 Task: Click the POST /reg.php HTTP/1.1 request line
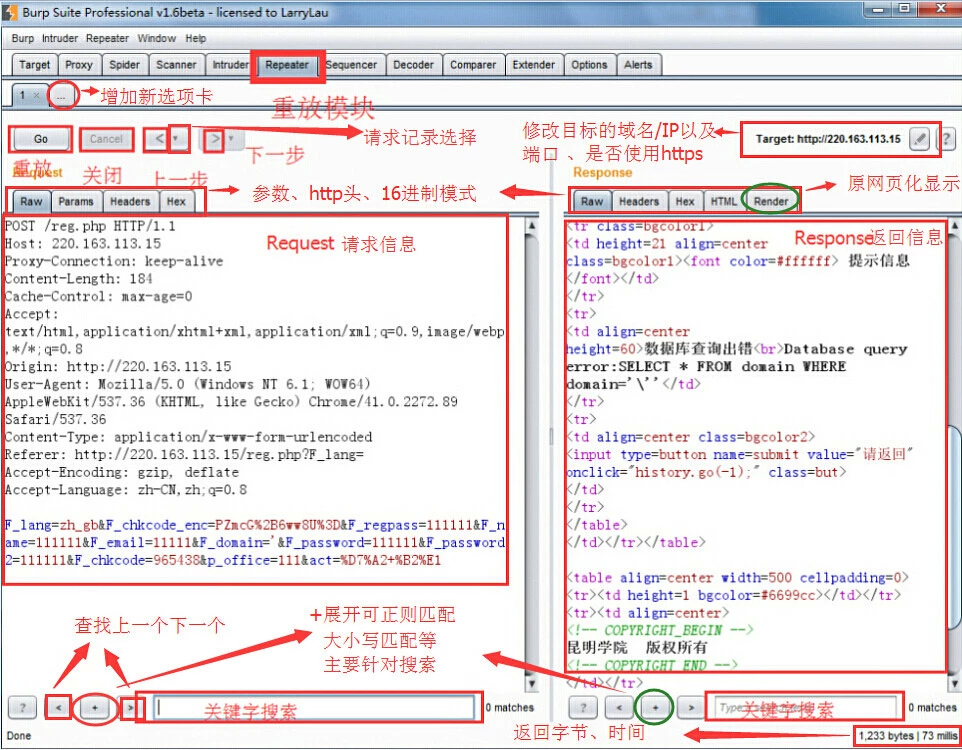click(x=90, y=226)
